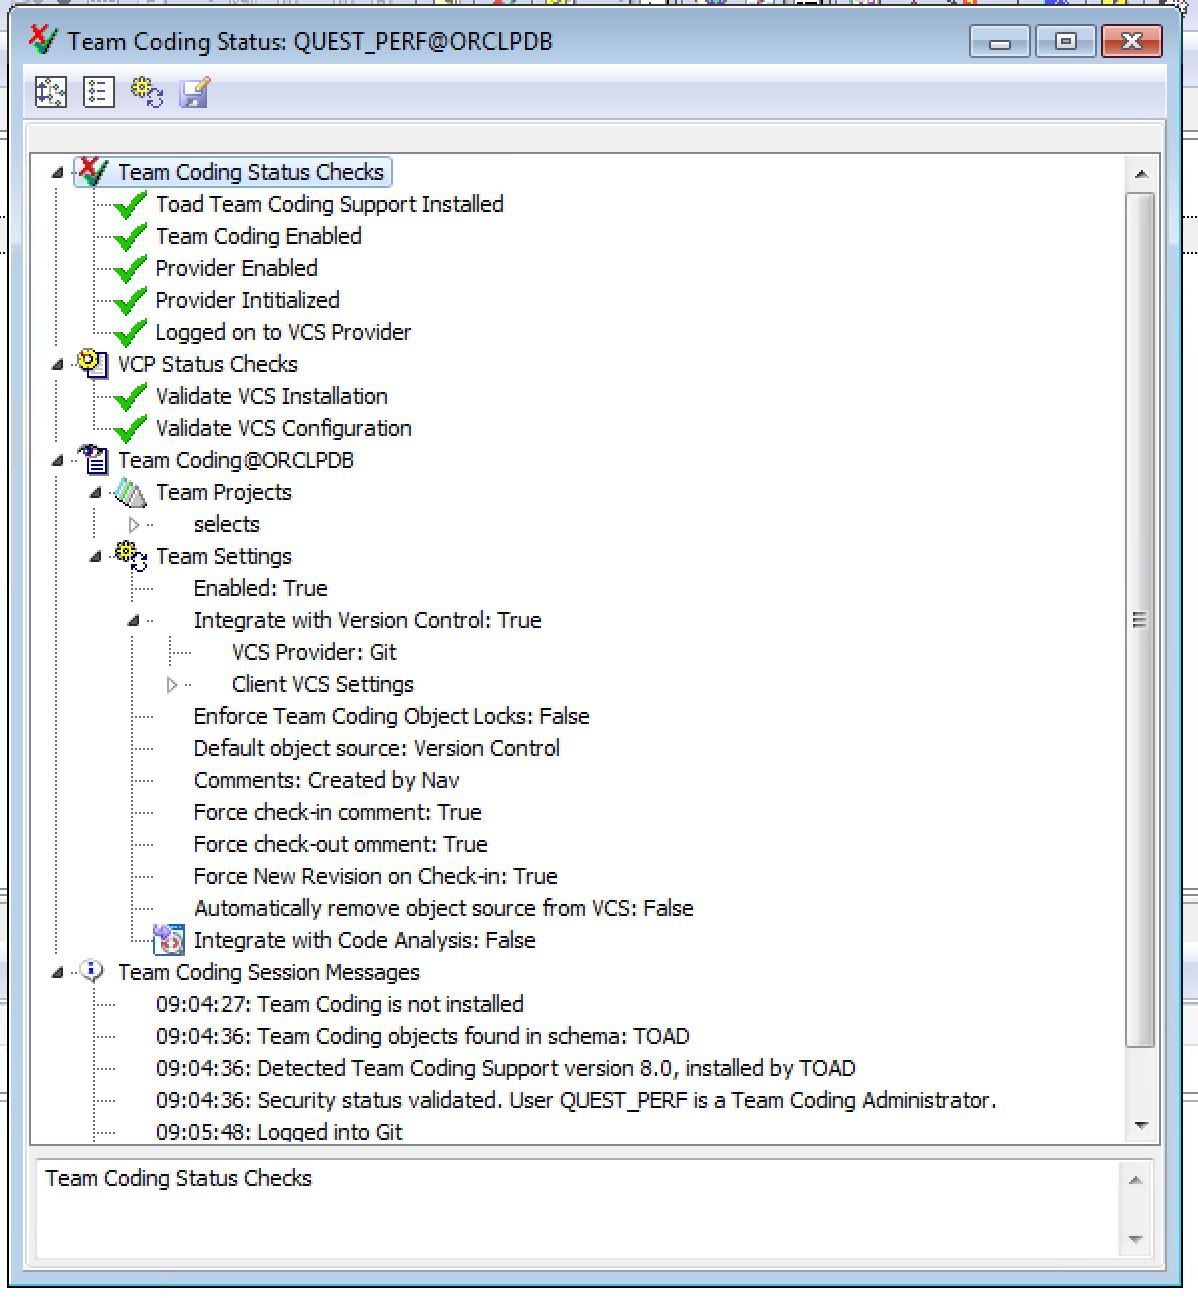Click the Team Projects node icon
This screenshot has width=1198, height=1298.
[130, 492]
